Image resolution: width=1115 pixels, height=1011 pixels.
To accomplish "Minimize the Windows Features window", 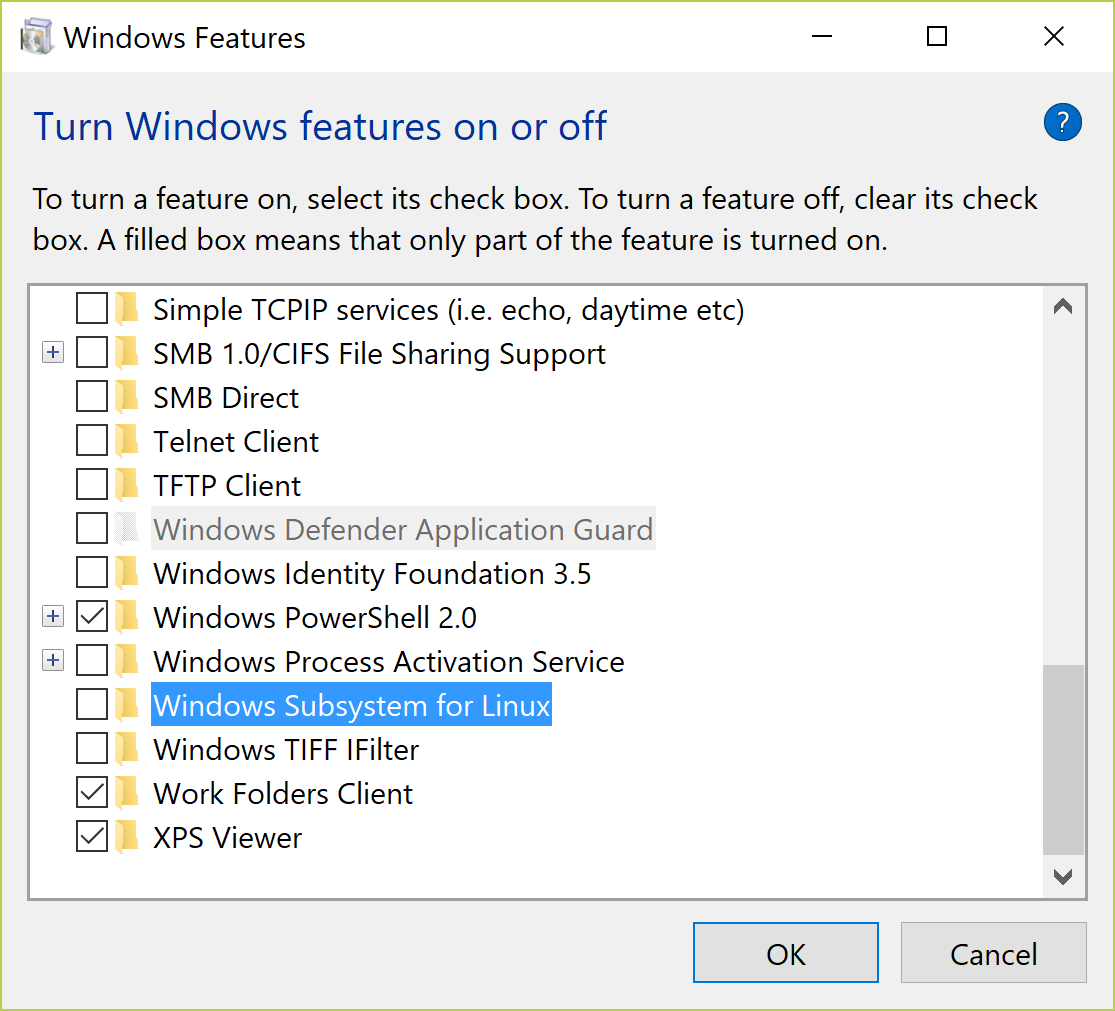I will coord(822,36).
